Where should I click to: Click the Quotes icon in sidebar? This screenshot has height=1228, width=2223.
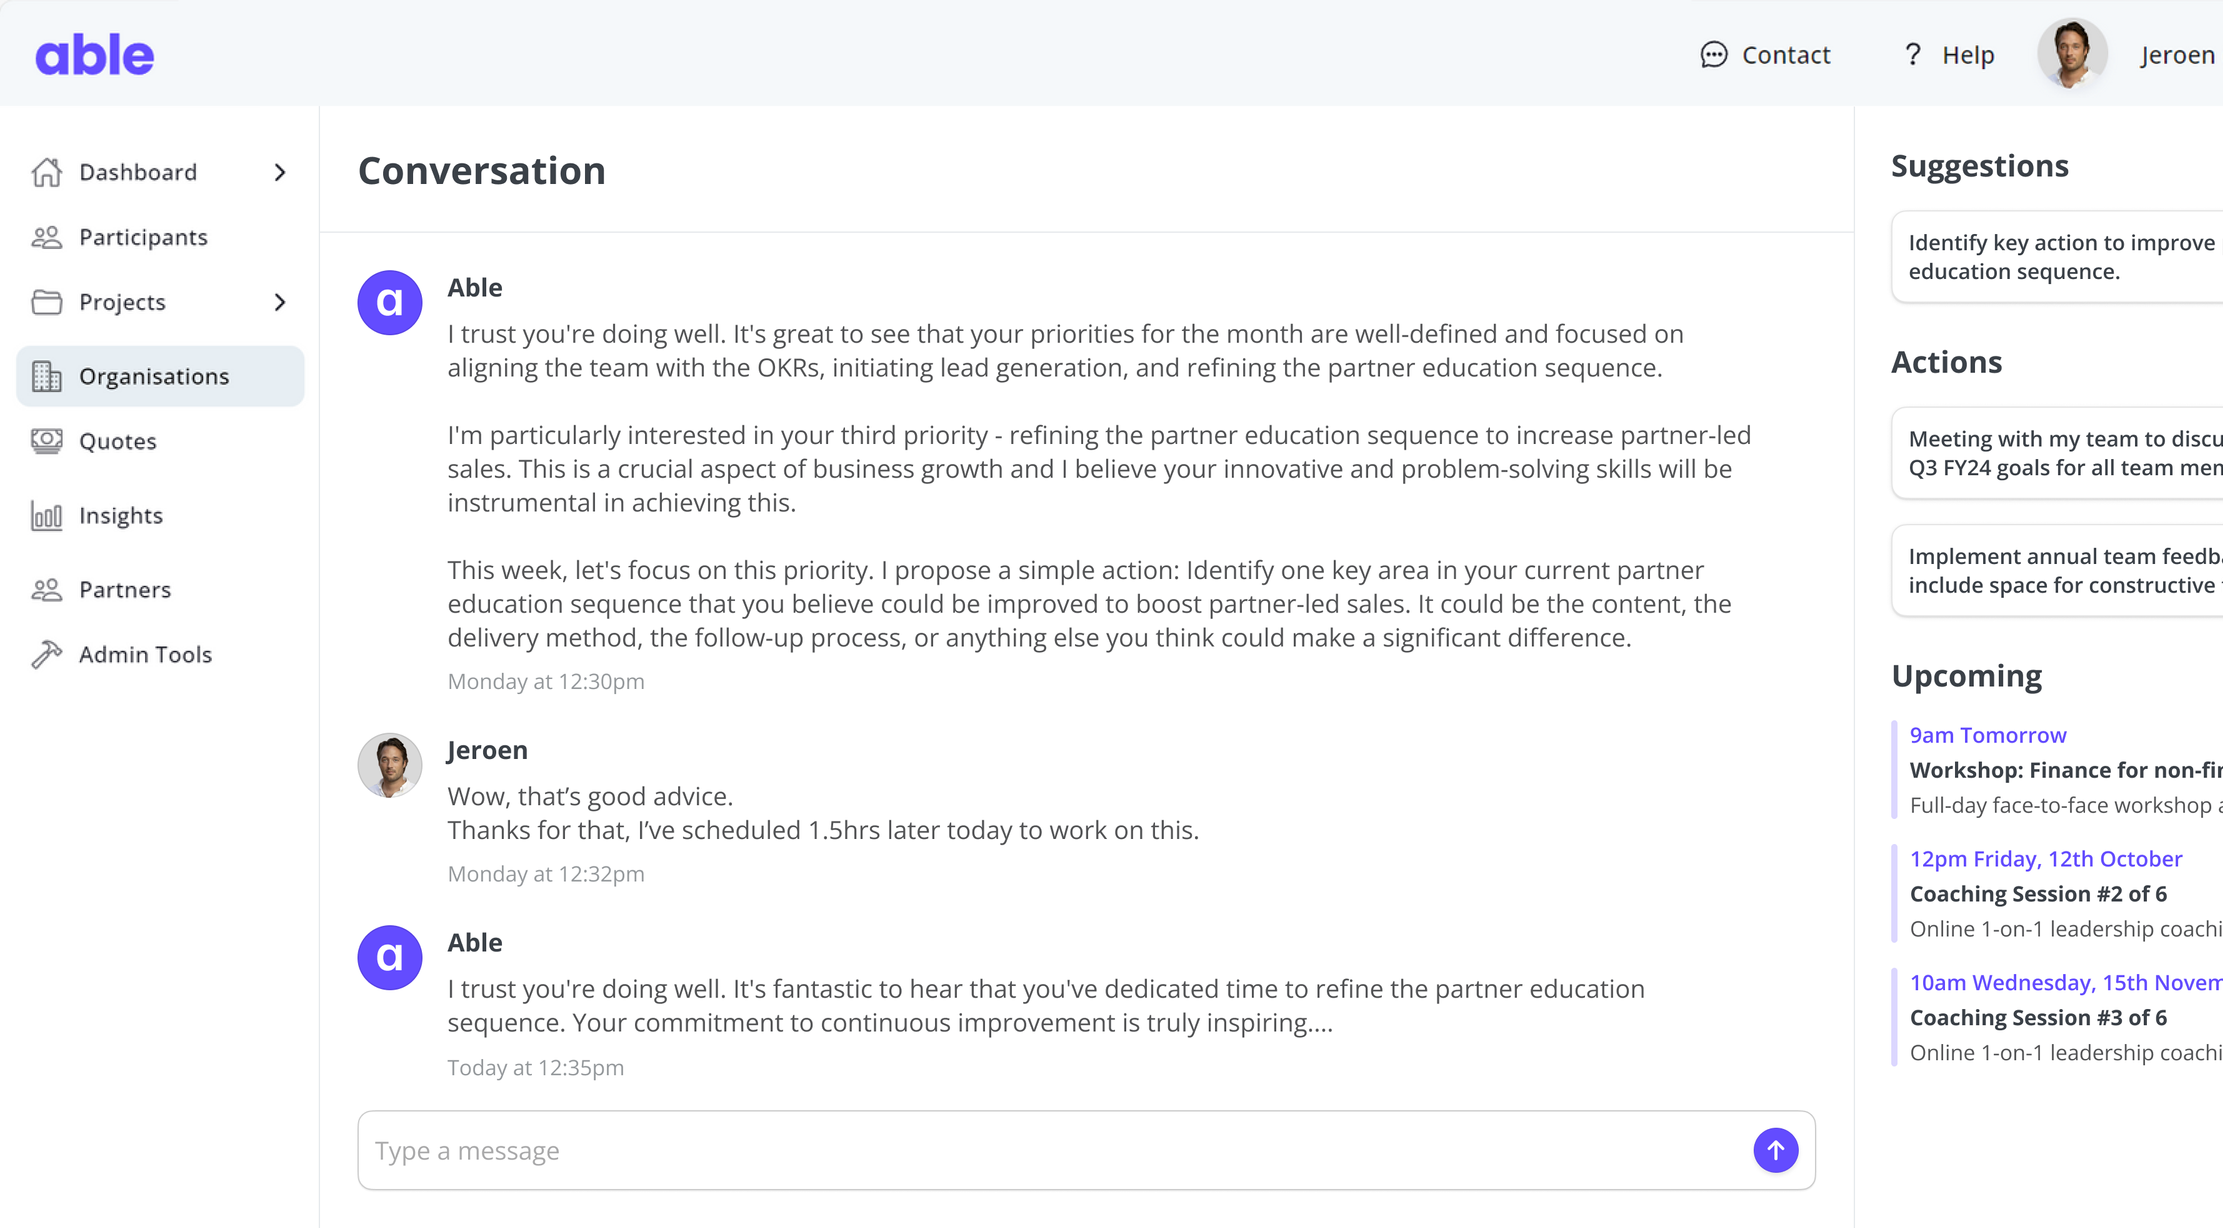(47, 441)
